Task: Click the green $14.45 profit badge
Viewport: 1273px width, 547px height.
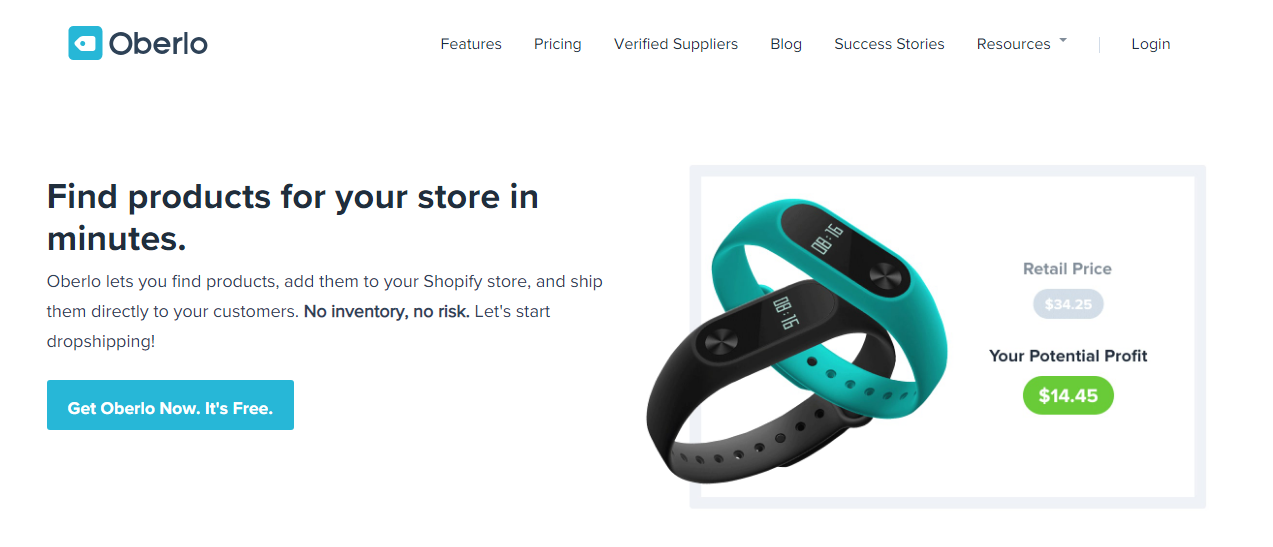Action: pos(1068,396)
